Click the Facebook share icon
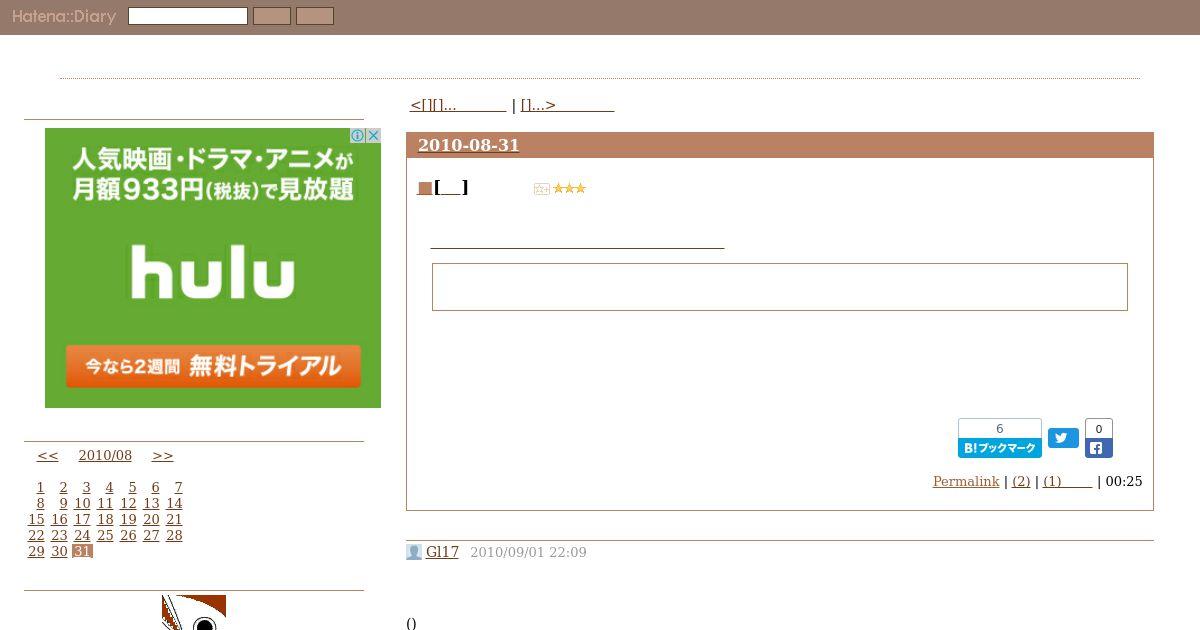The width and height of the screenshot is (1200, 630). [1098, 448]
